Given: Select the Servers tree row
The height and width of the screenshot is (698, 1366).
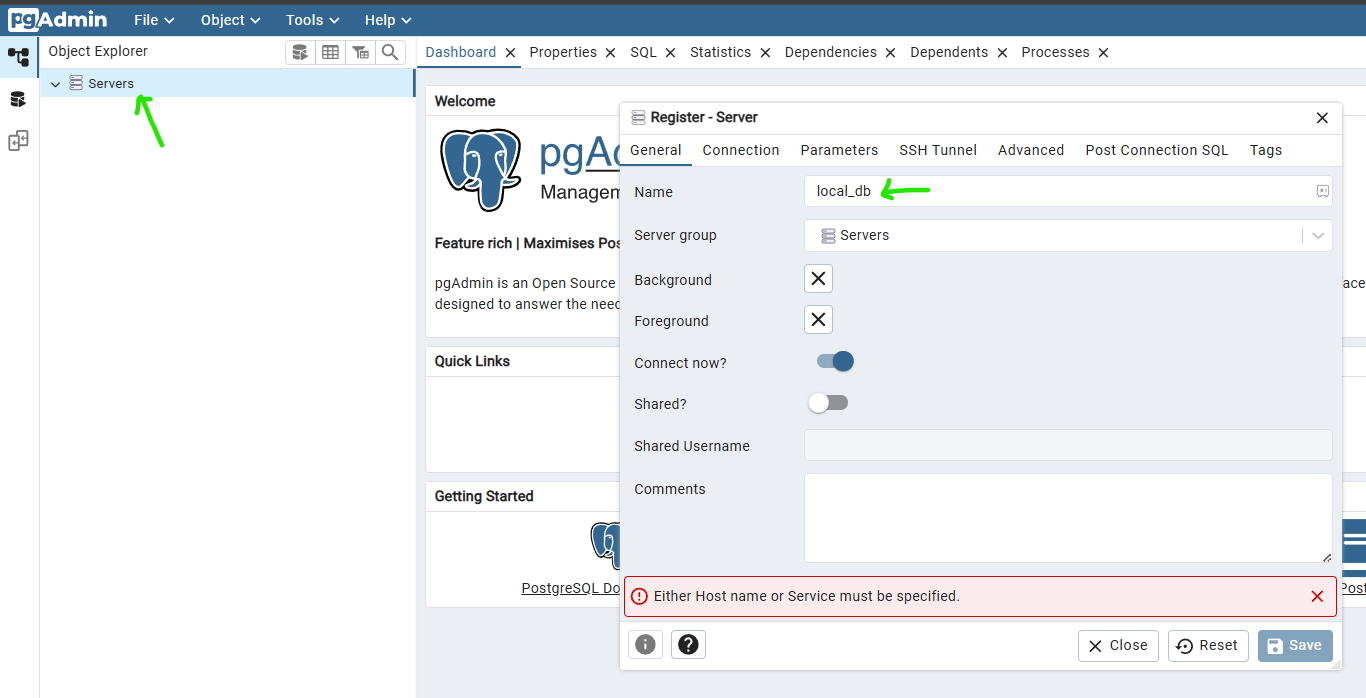Looking at the screenshot, I should tap(227, 83).
